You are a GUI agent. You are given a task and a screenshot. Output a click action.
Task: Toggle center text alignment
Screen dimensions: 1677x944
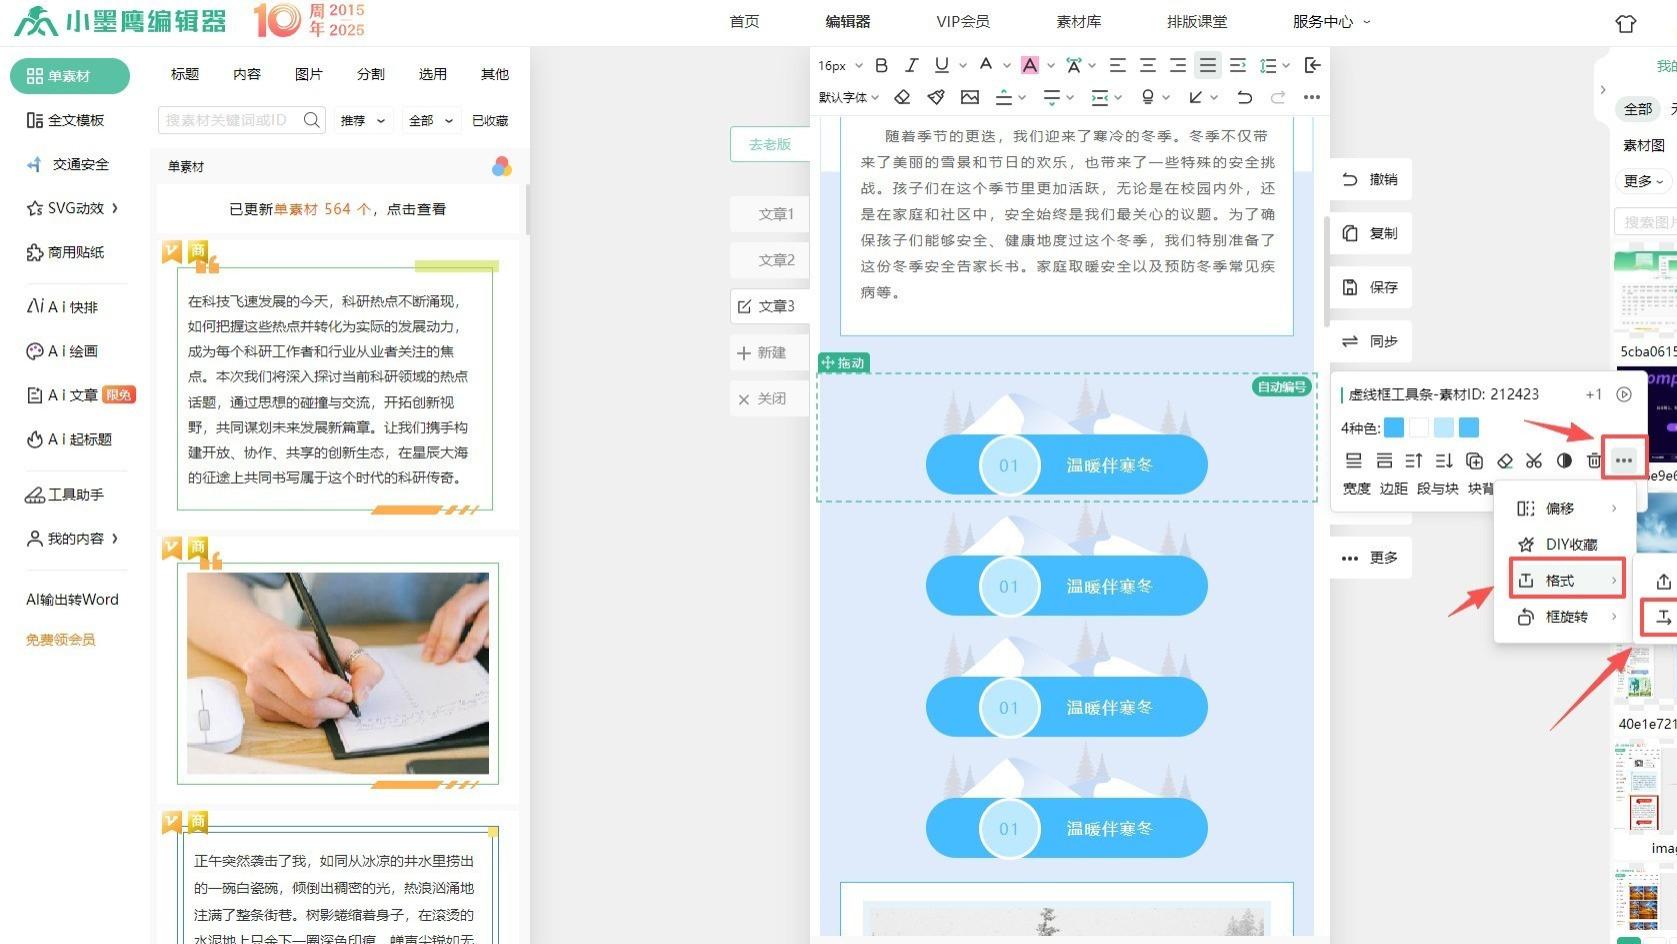[x=1147, y=65]
